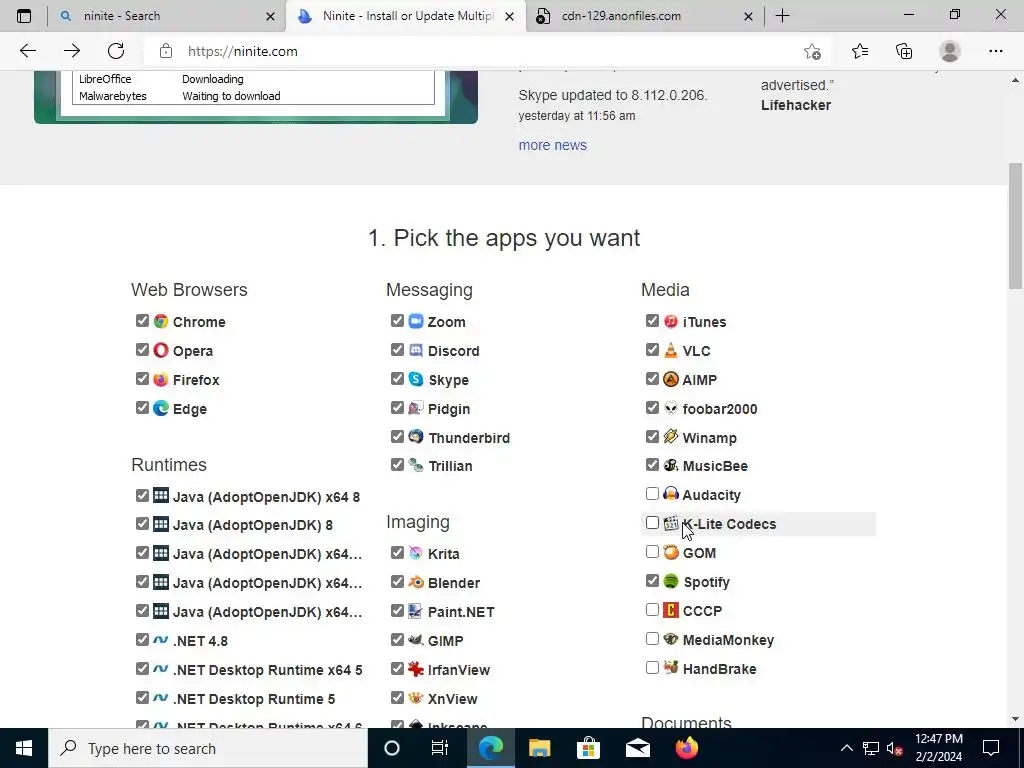Click the Zoom app icon
This screenshot has height=768, width=1024.
(x=416, y=321)
